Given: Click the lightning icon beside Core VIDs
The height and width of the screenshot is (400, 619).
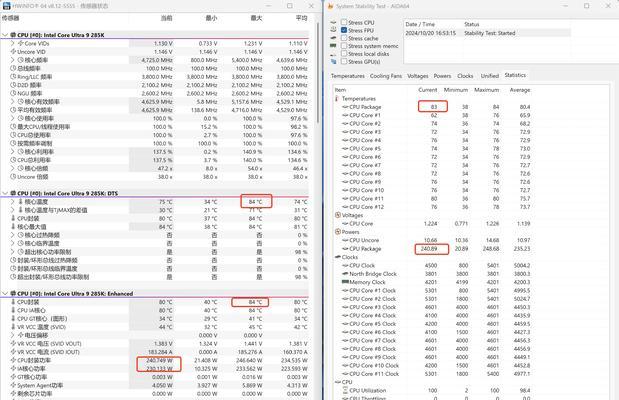Looking at the screenshot, I should pyautogui.click(x=21, y=43).
